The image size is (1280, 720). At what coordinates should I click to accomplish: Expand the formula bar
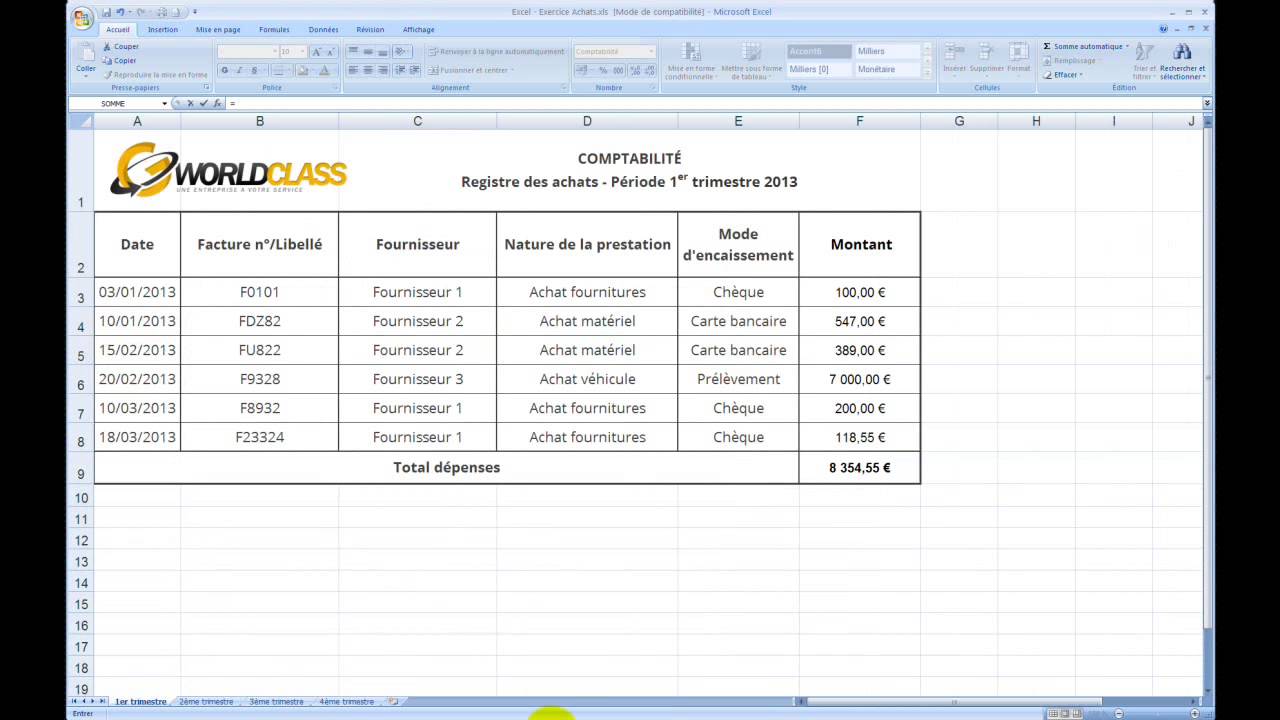pos(1207,103)
